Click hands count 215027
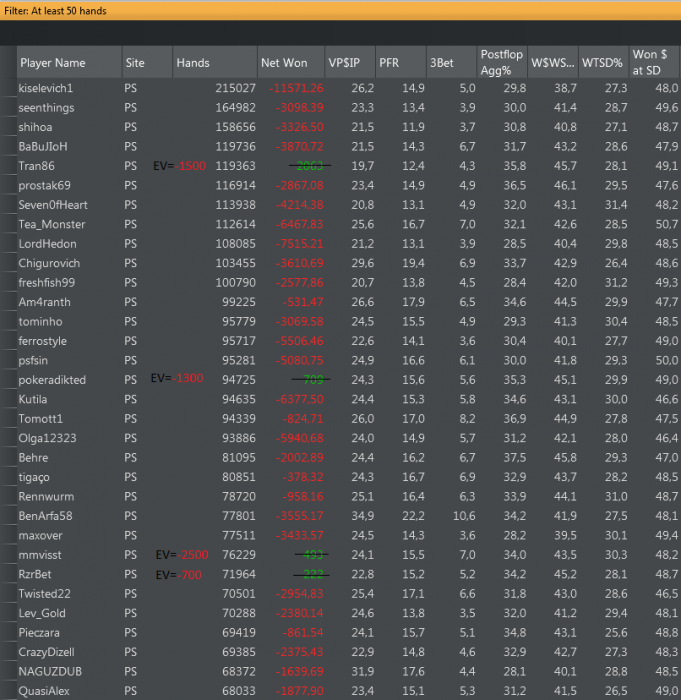The image size is (681, 700). (x=236, y=88)
